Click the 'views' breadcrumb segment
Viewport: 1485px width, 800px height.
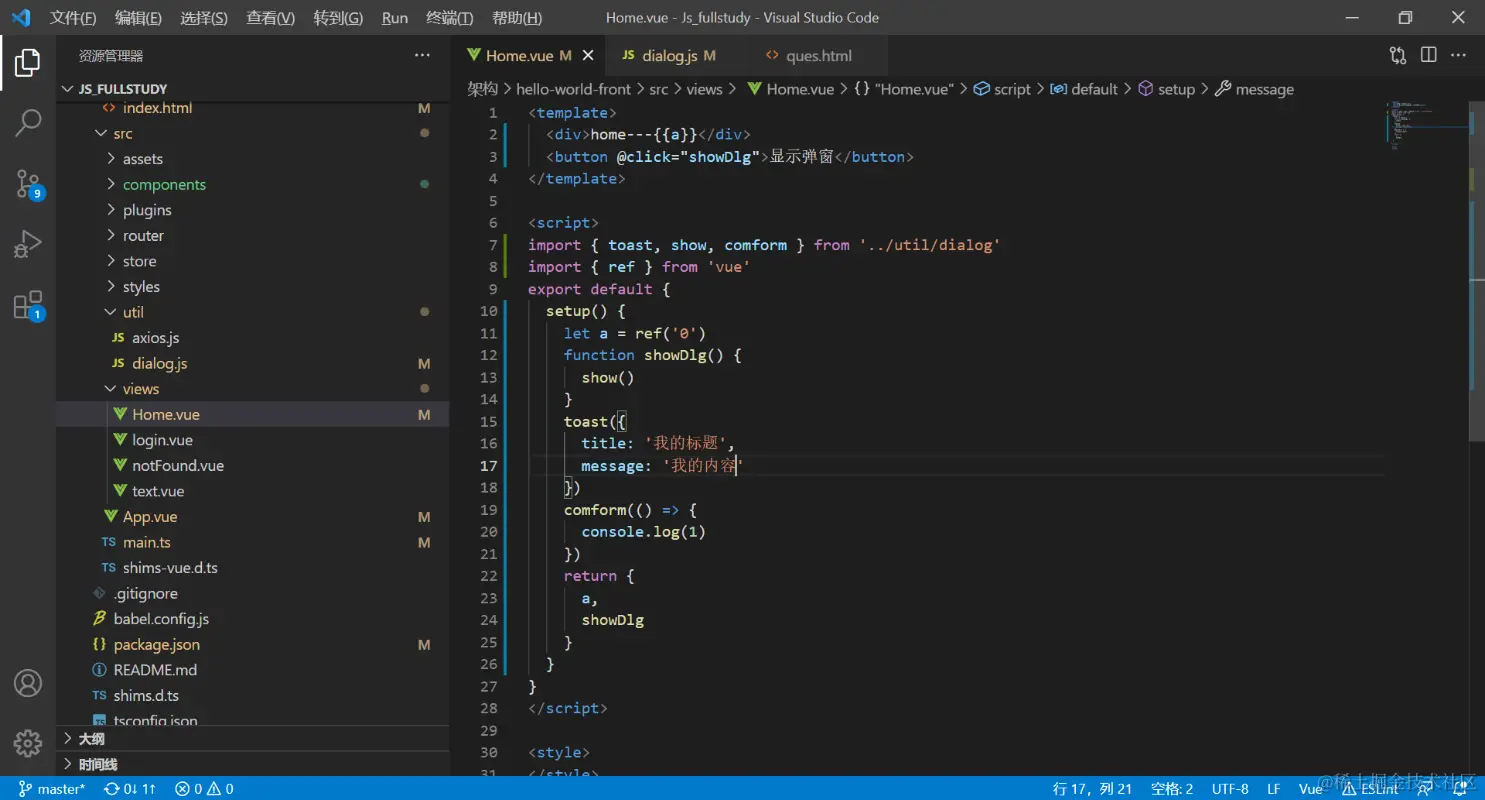[x=704, y=89]
